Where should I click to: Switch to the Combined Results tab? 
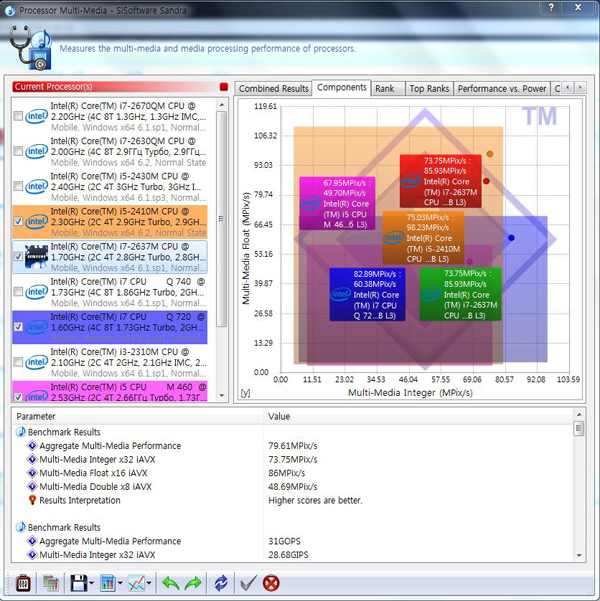coord(273,89)
